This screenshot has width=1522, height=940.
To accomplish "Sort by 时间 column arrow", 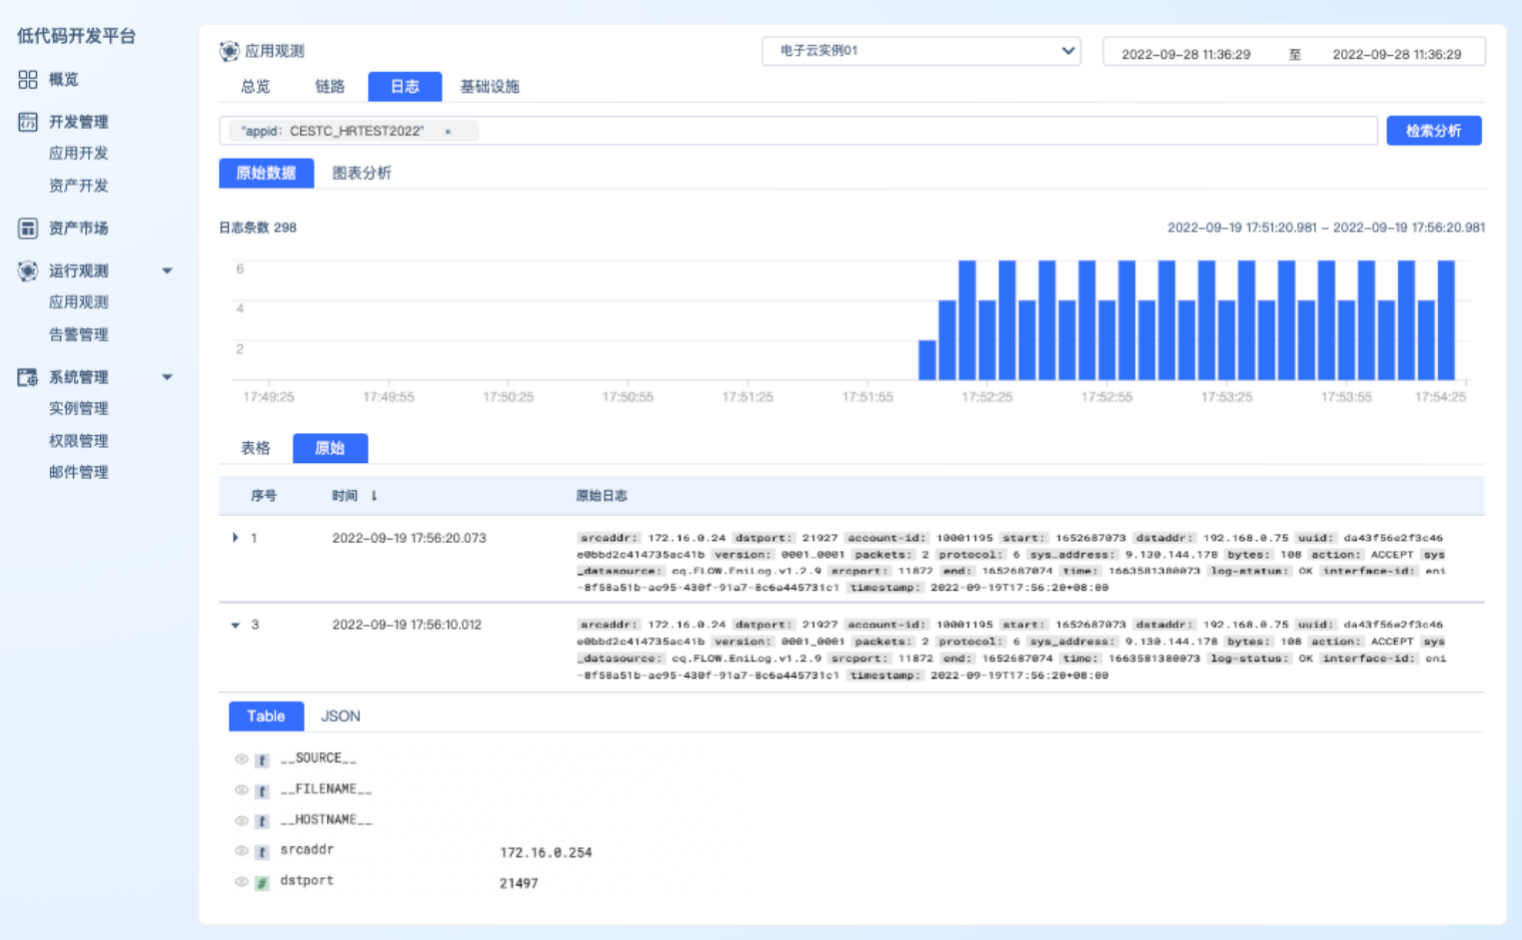I will pos(374,496).
